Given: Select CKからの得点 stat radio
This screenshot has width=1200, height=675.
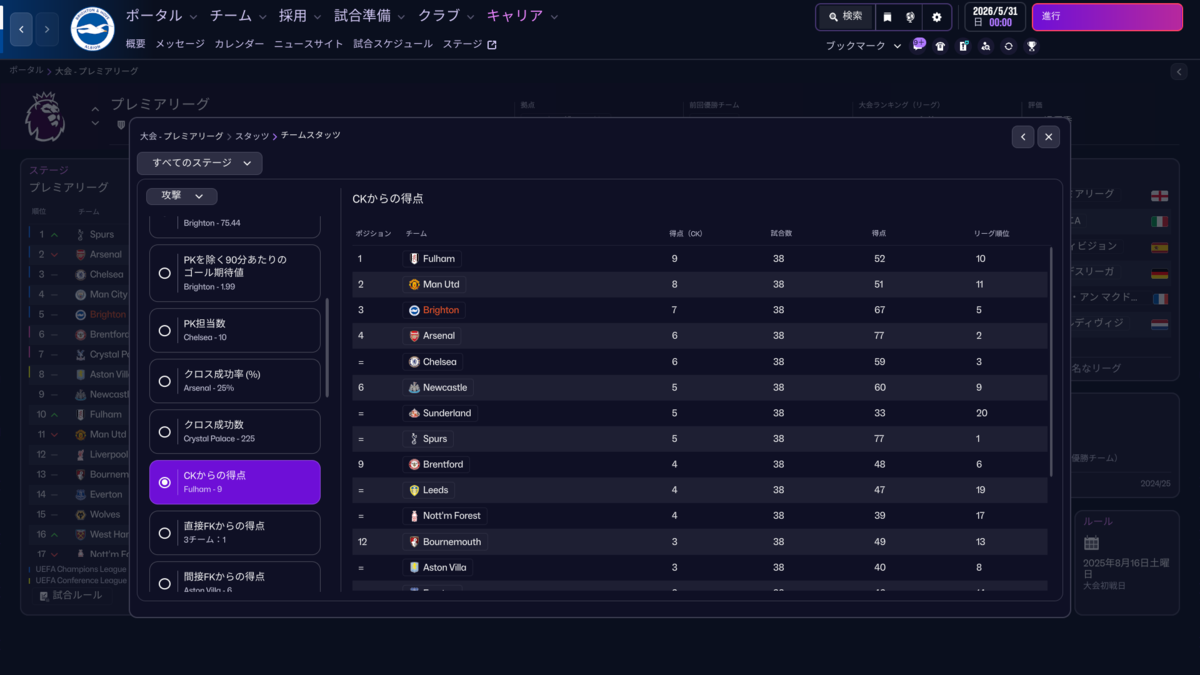Looking at the screenshot, I should point(165,482).
